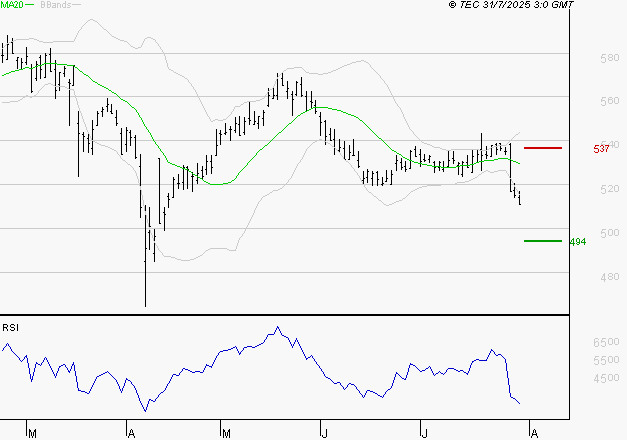Select the red resistance line at 537

tap(542, 148)
